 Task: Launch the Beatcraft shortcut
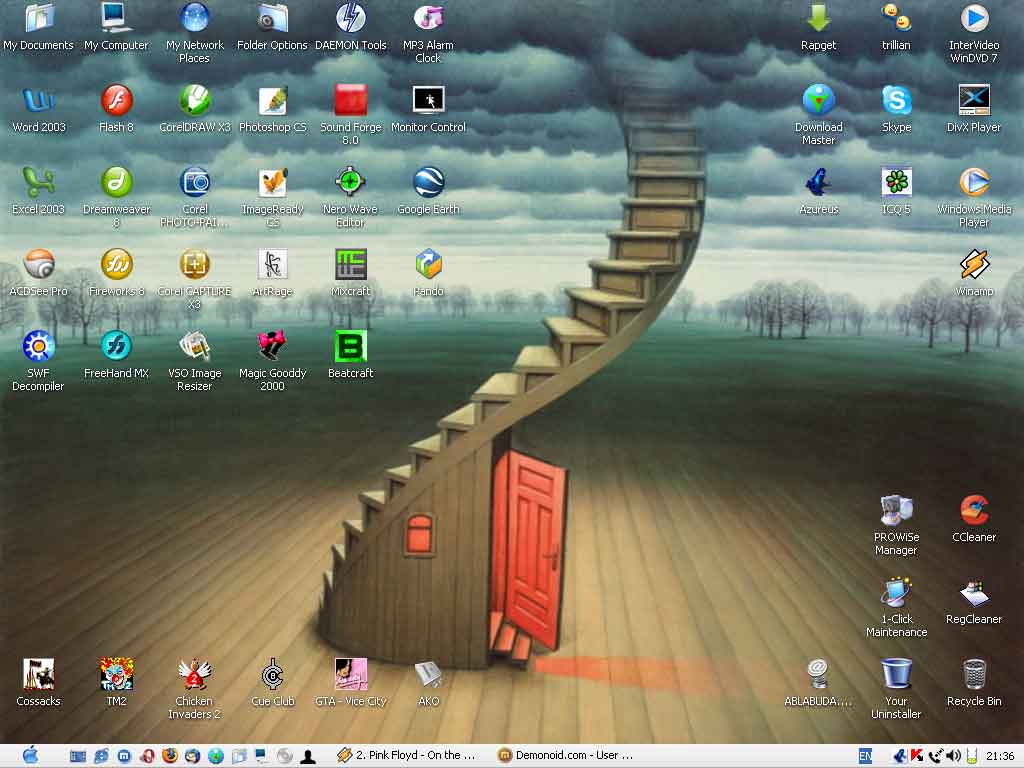click(351, 345)
